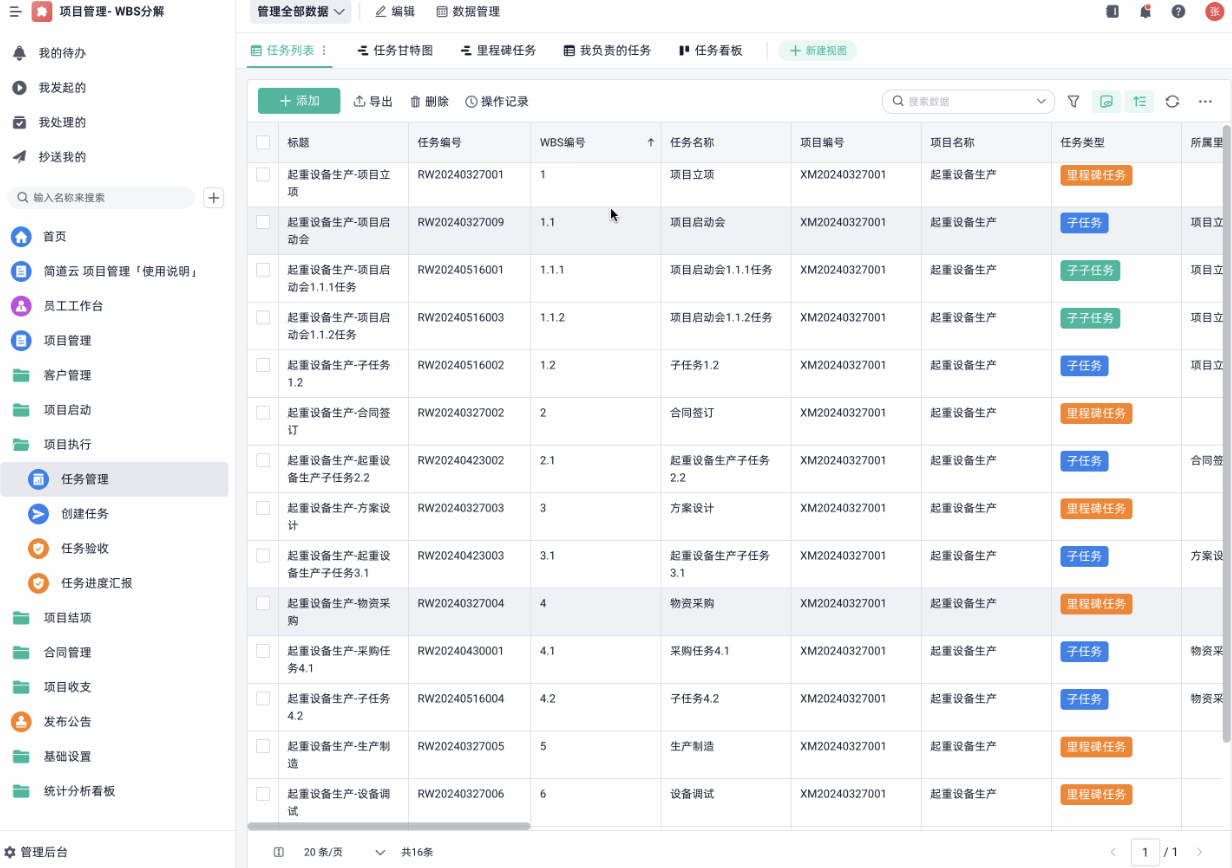Screen dimensions: 1232x868
Task: Open 任务列表 tab options dots
Action: click(x=324, y=50)
